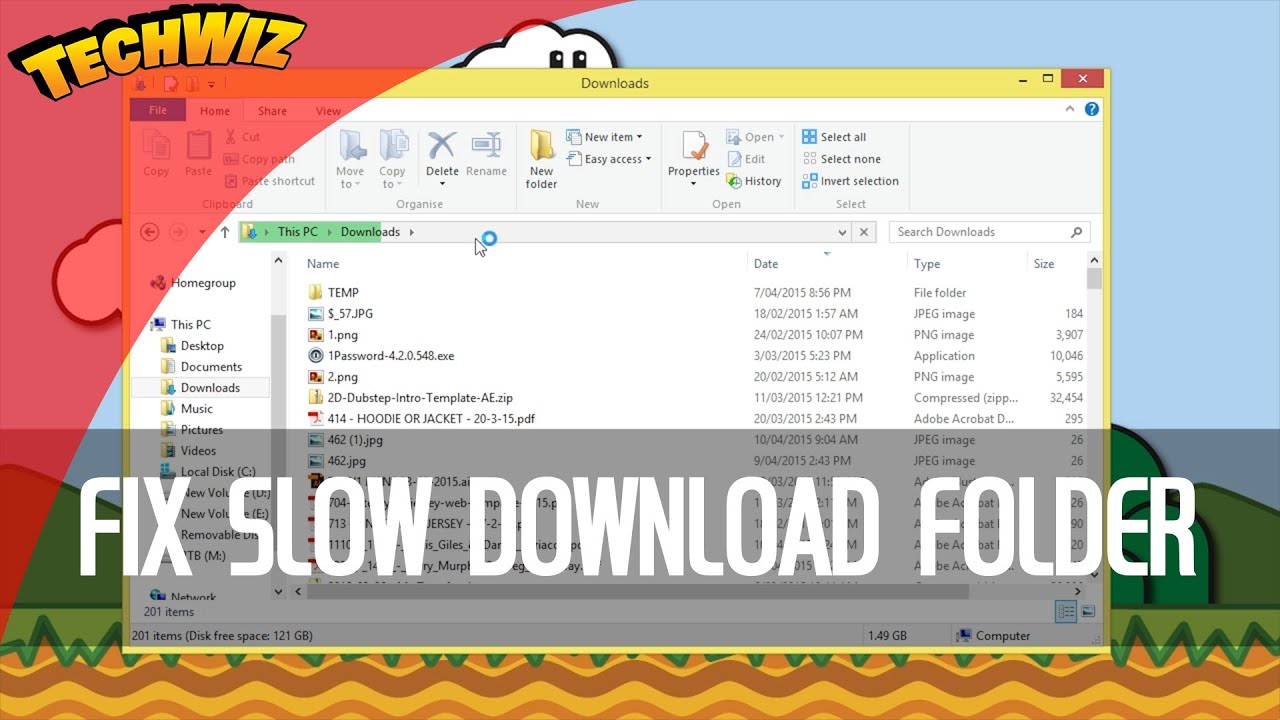The width and height of the screenshot is (1280, 720).
Task: Select 2D-Dubstep-Intro-Template-AE.zip
Action: [693, 398]
